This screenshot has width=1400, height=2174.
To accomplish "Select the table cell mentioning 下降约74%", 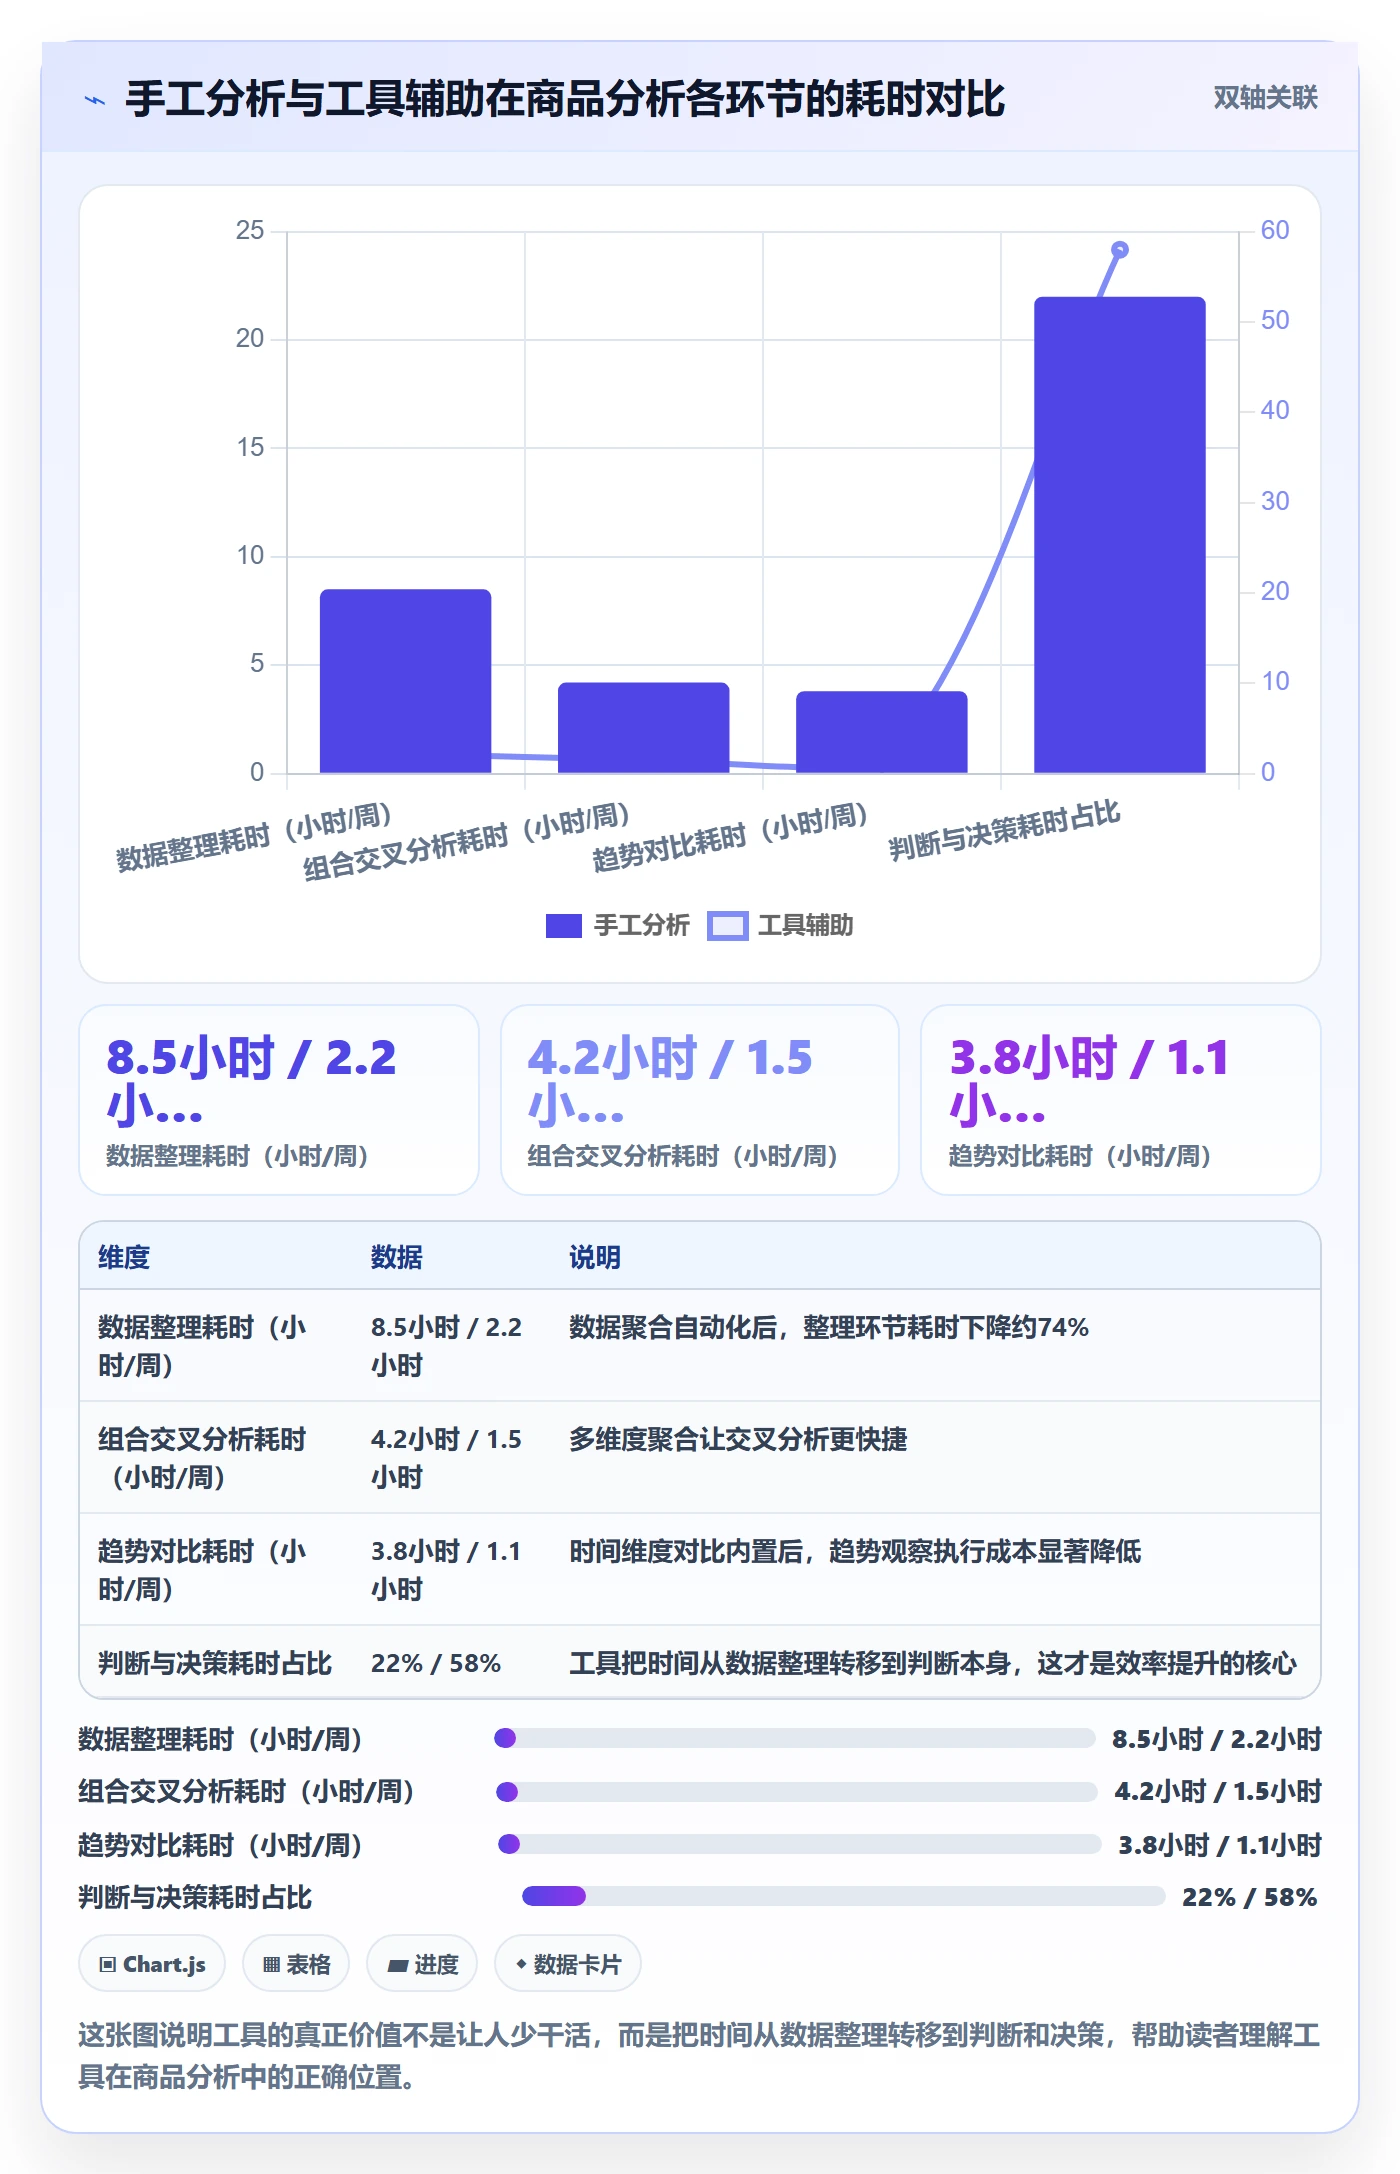I will pyautogui.click(x=829, y=1327).
